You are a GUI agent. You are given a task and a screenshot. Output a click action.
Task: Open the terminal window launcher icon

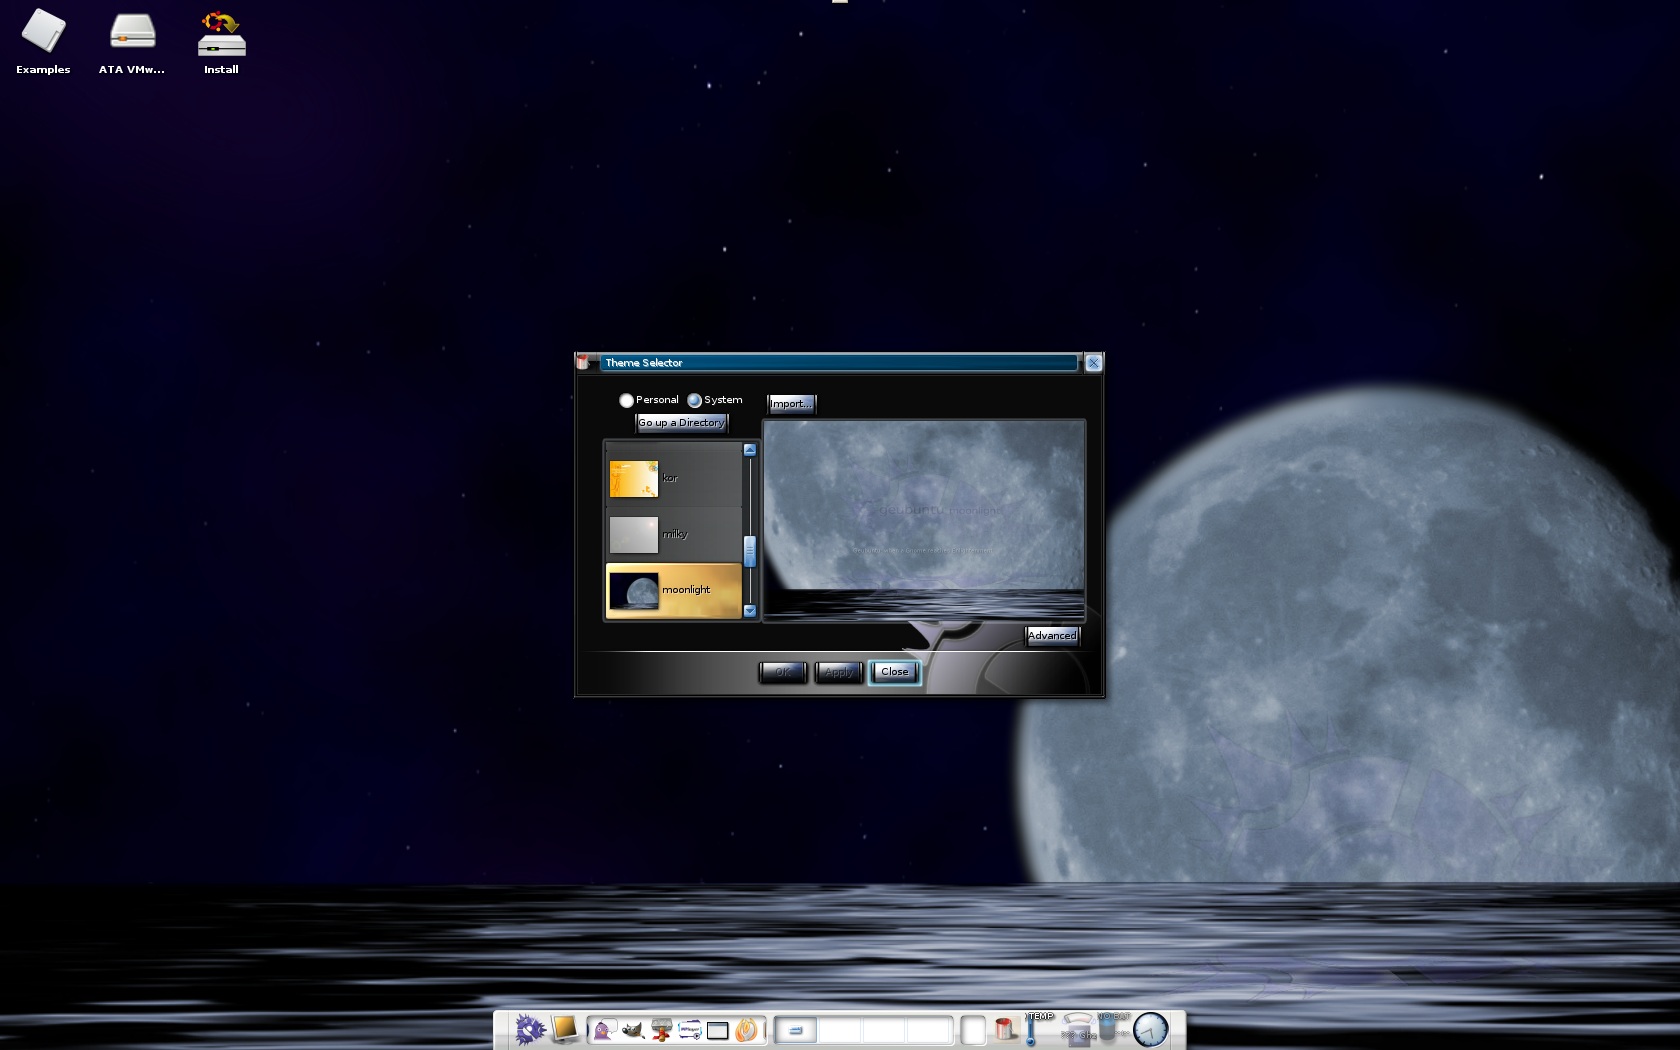coord(718,1031)
